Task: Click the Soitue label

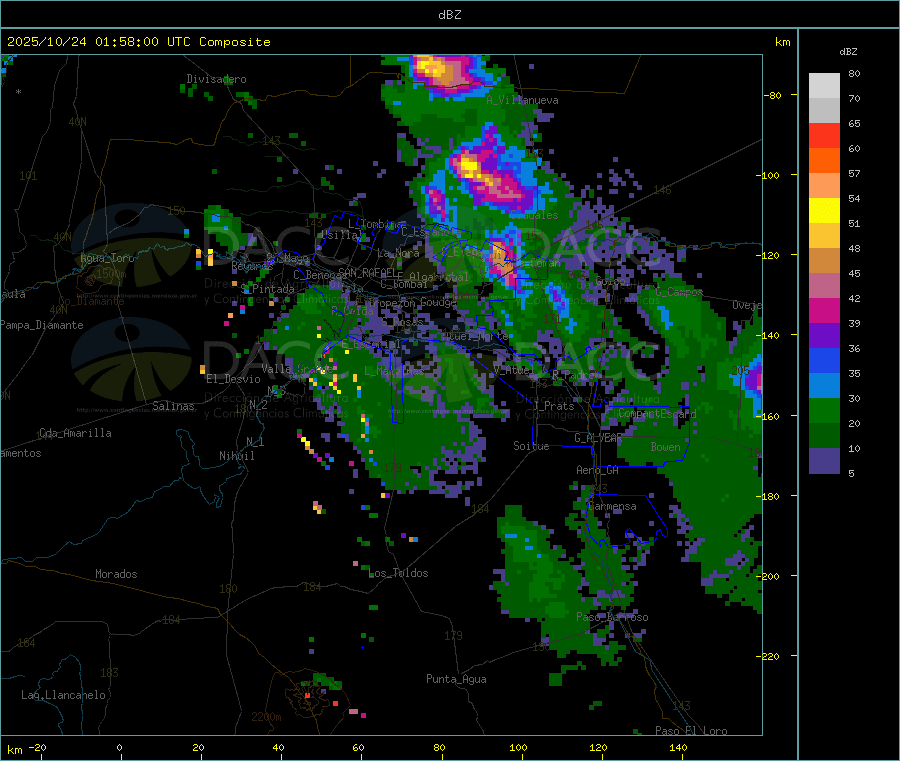Action: click(531, 446)
